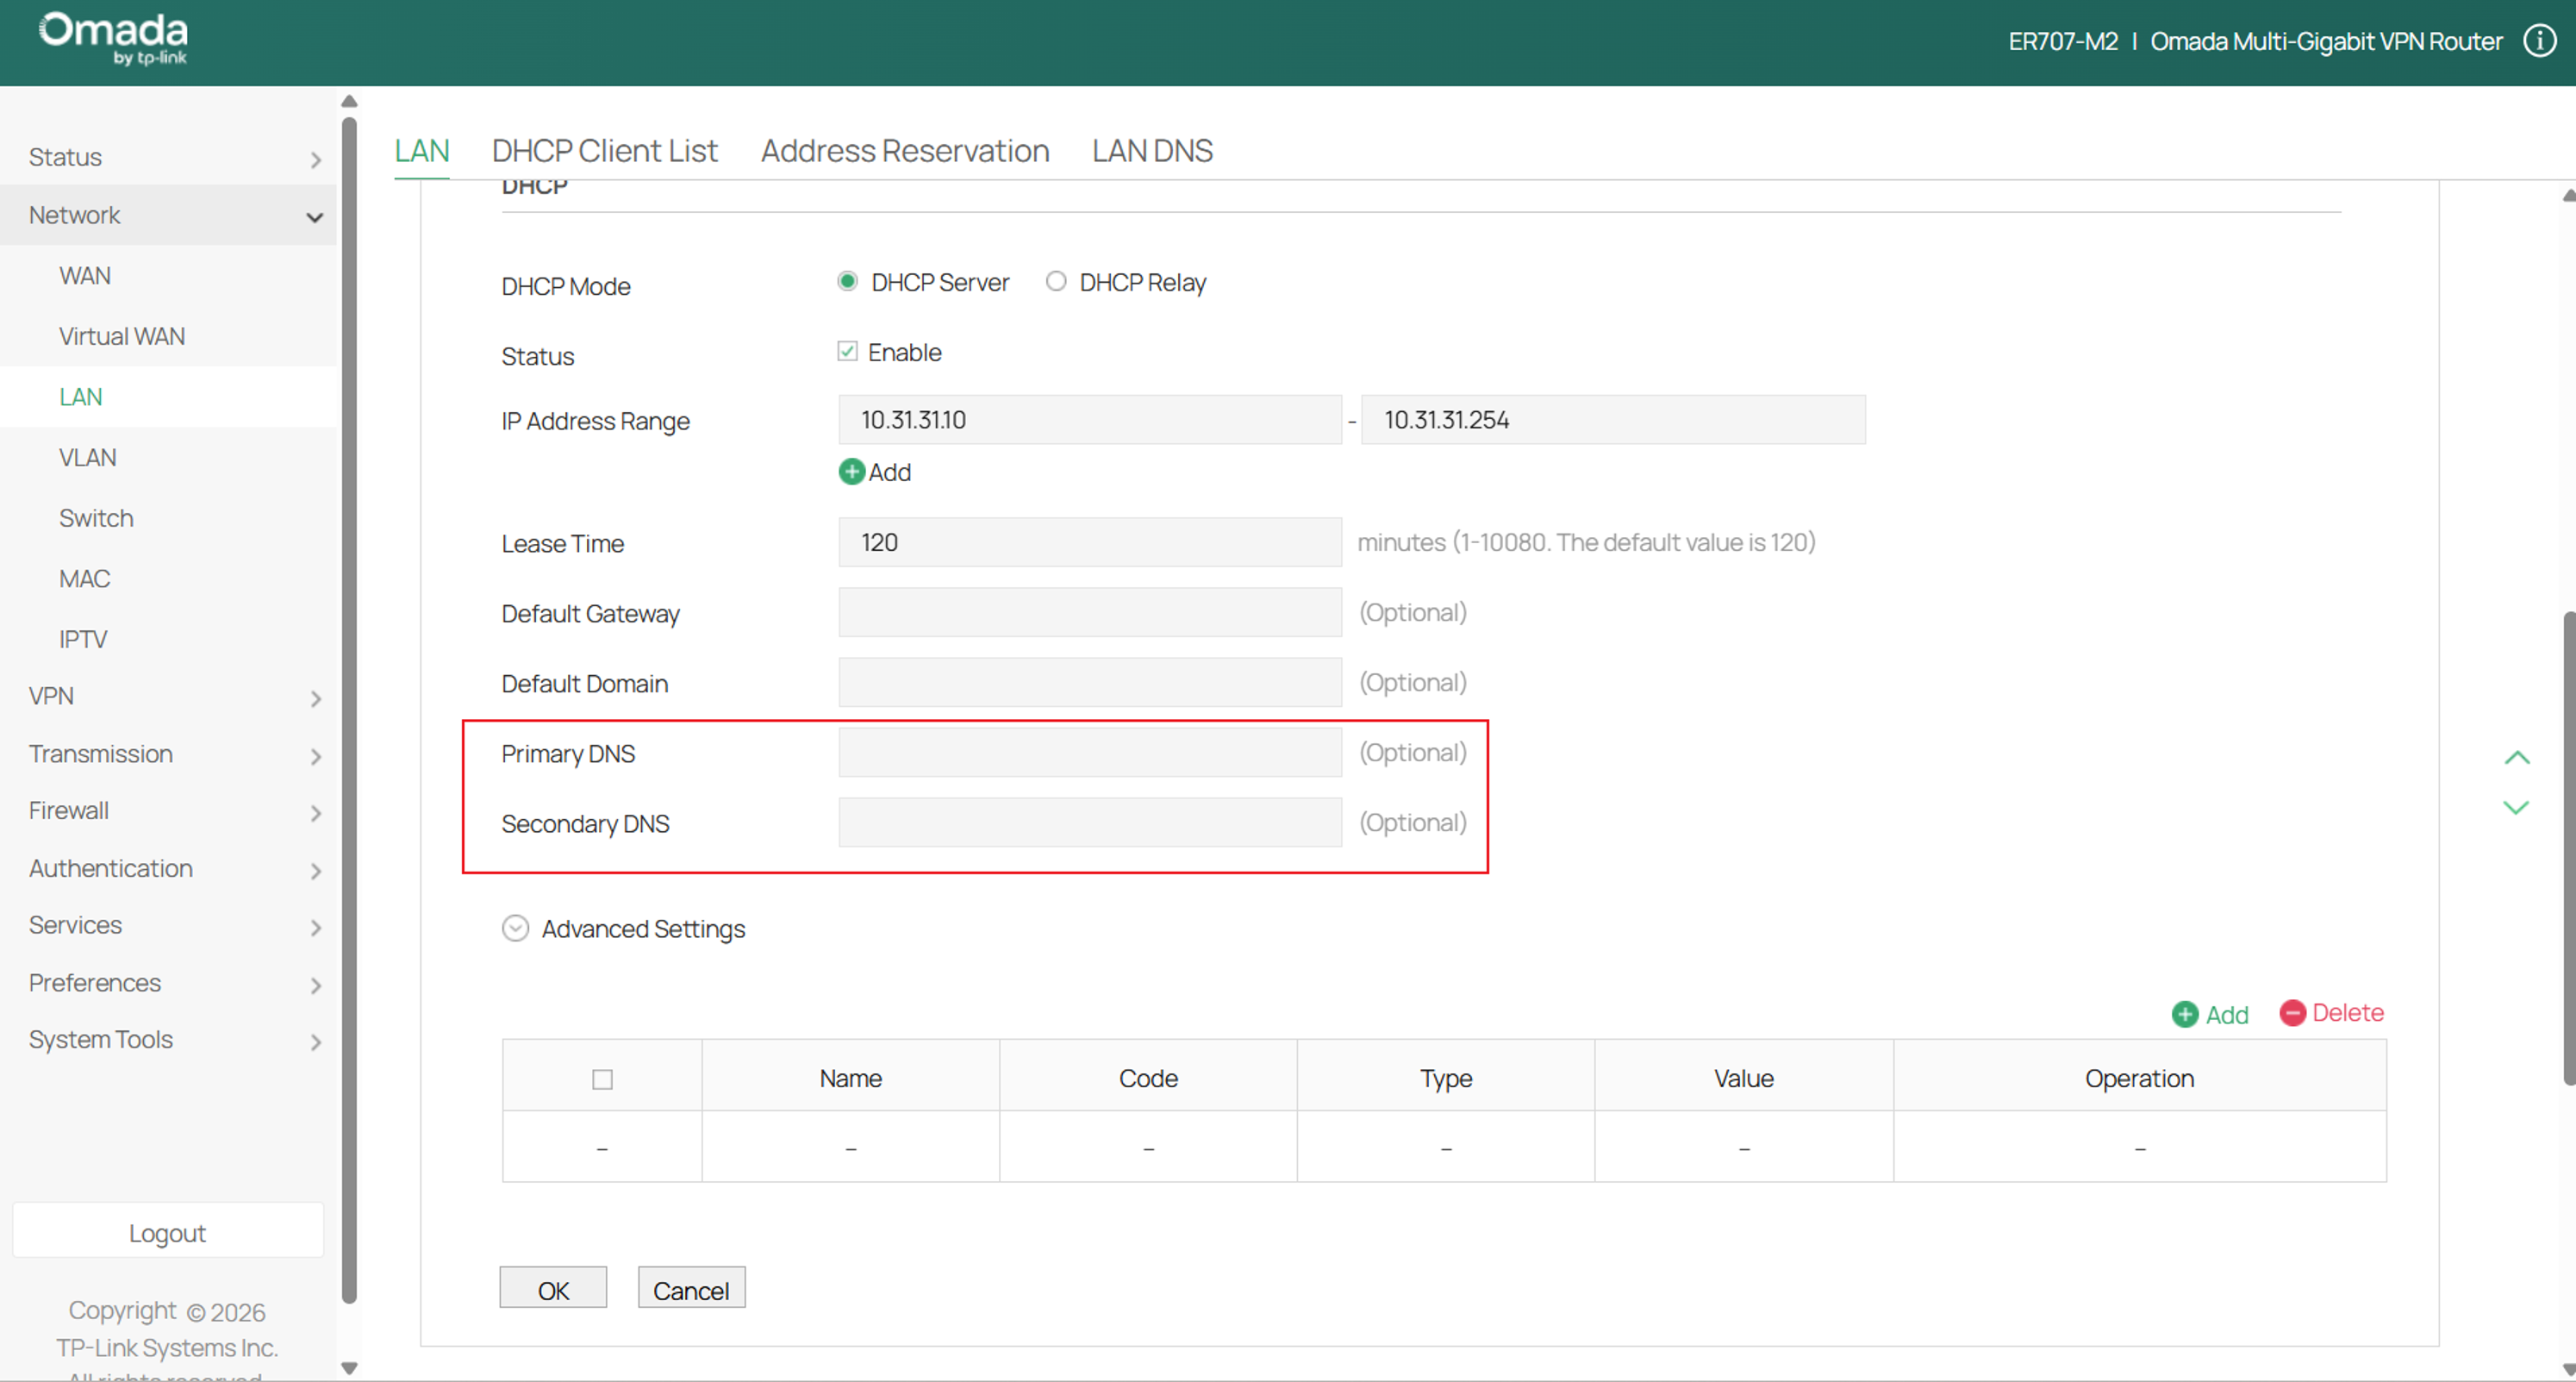This screenshot has height=1382, width=2576.
Task: Open the LAN DNS tab
Action: pyautogui.click(x=1152, y=151)
